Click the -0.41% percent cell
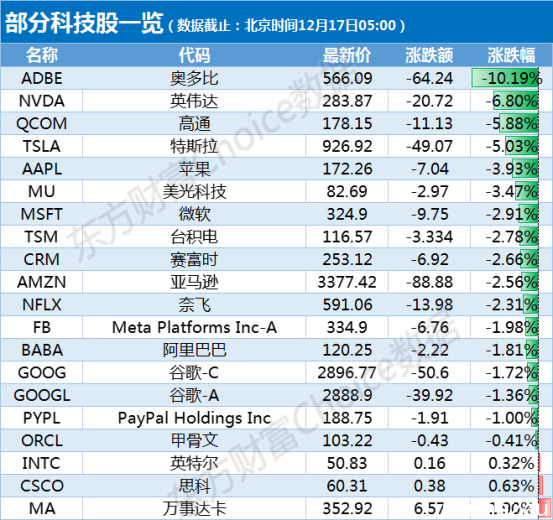The height and width of the screenshot is (520, 553). tap(511, 441)
